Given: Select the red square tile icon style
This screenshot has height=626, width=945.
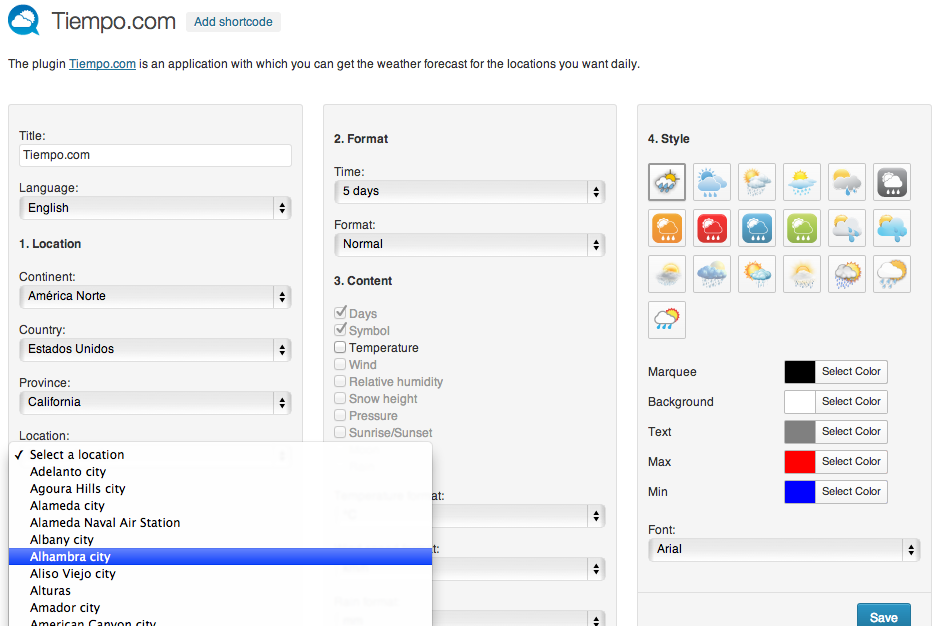Looking at the screenshot, I should coord(712,228).
